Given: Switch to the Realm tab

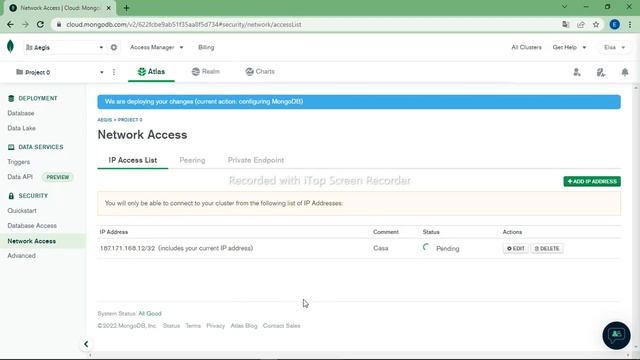Looking at the screenshot, I should pos(206,72).
